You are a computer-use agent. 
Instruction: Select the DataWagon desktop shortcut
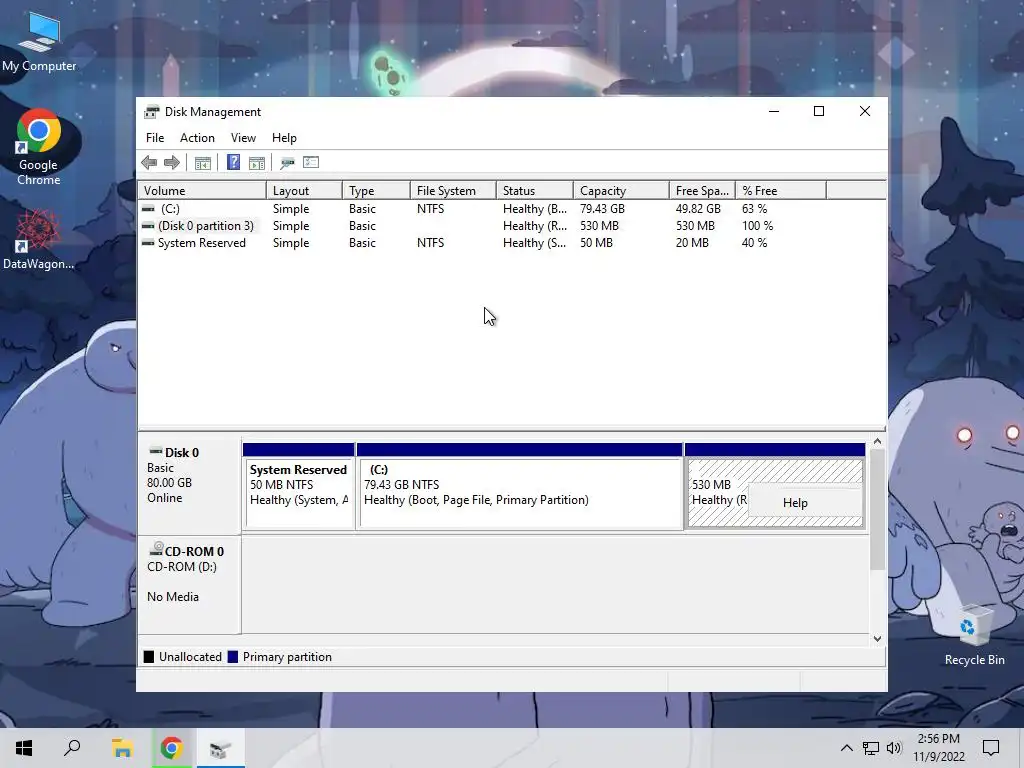(x=39, y=240)
